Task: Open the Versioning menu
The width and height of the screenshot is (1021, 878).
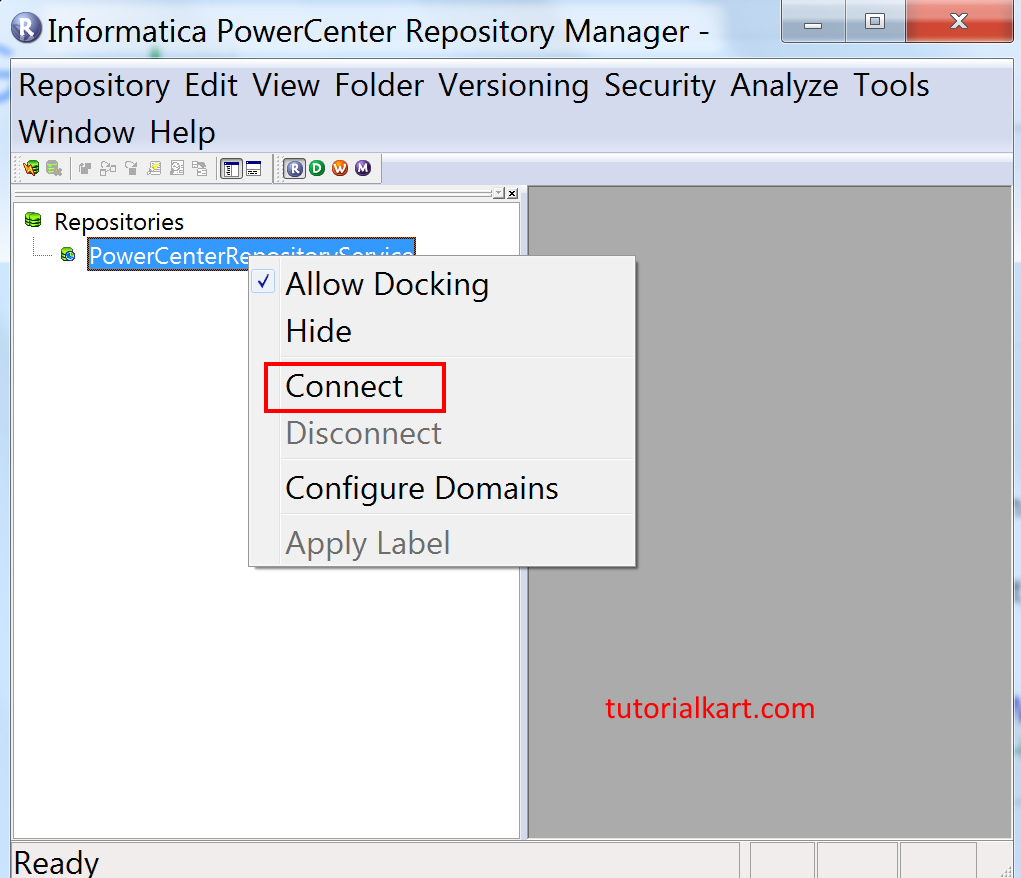Action: 513,86
